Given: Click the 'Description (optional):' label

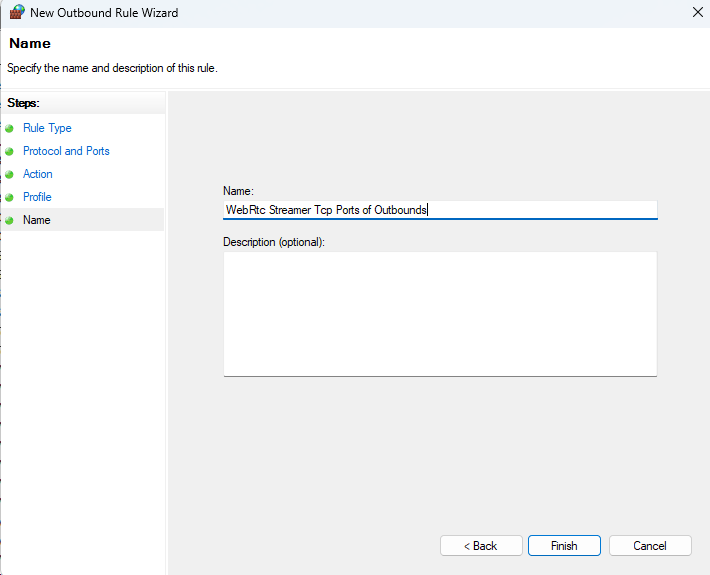Looking at the screenshot, I should click(273, 242).
